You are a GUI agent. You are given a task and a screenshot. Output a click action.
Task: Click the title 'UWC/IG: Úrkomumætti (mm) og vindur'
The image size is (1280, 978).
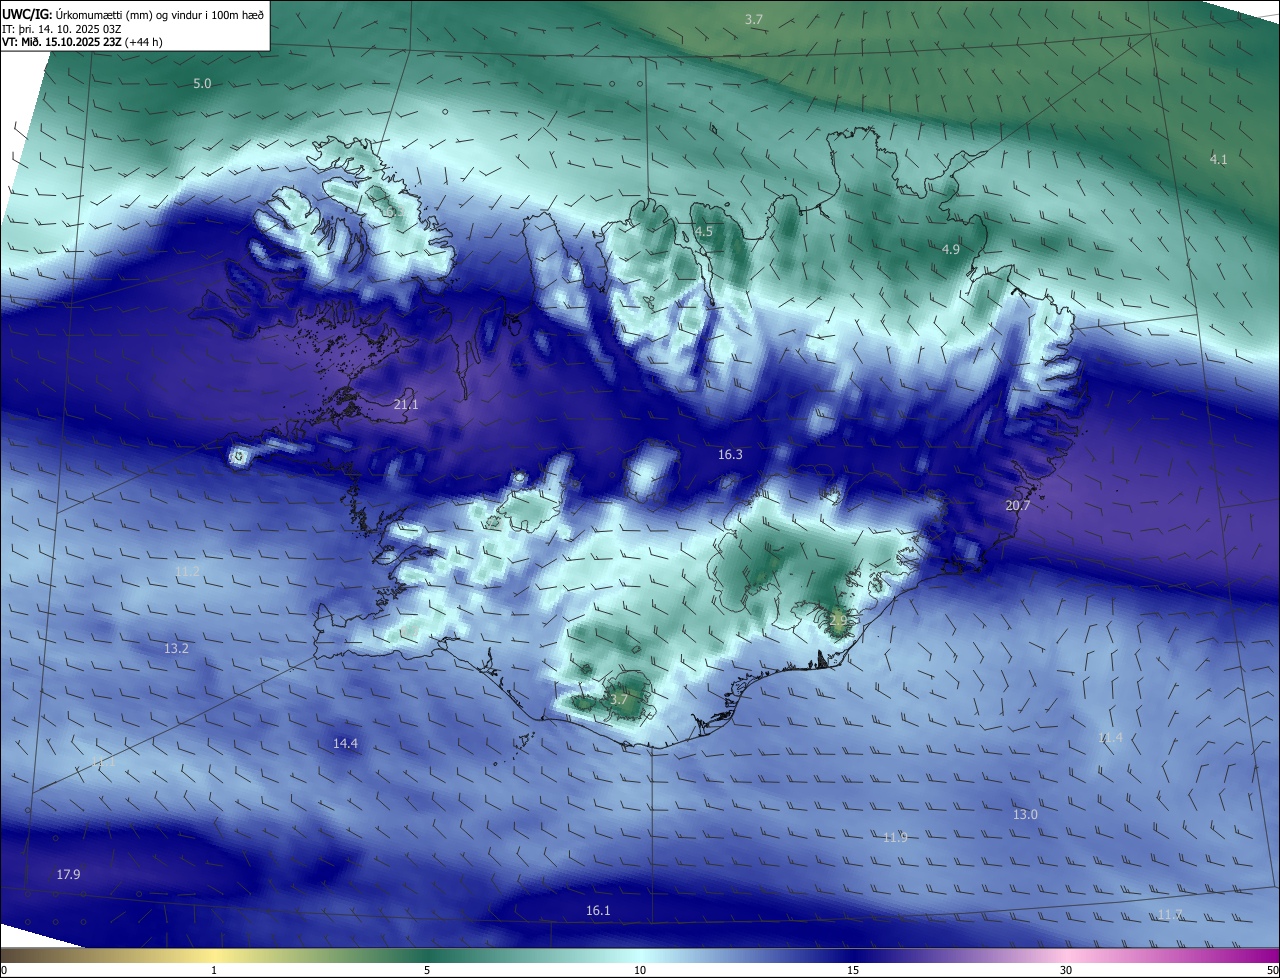133,13
